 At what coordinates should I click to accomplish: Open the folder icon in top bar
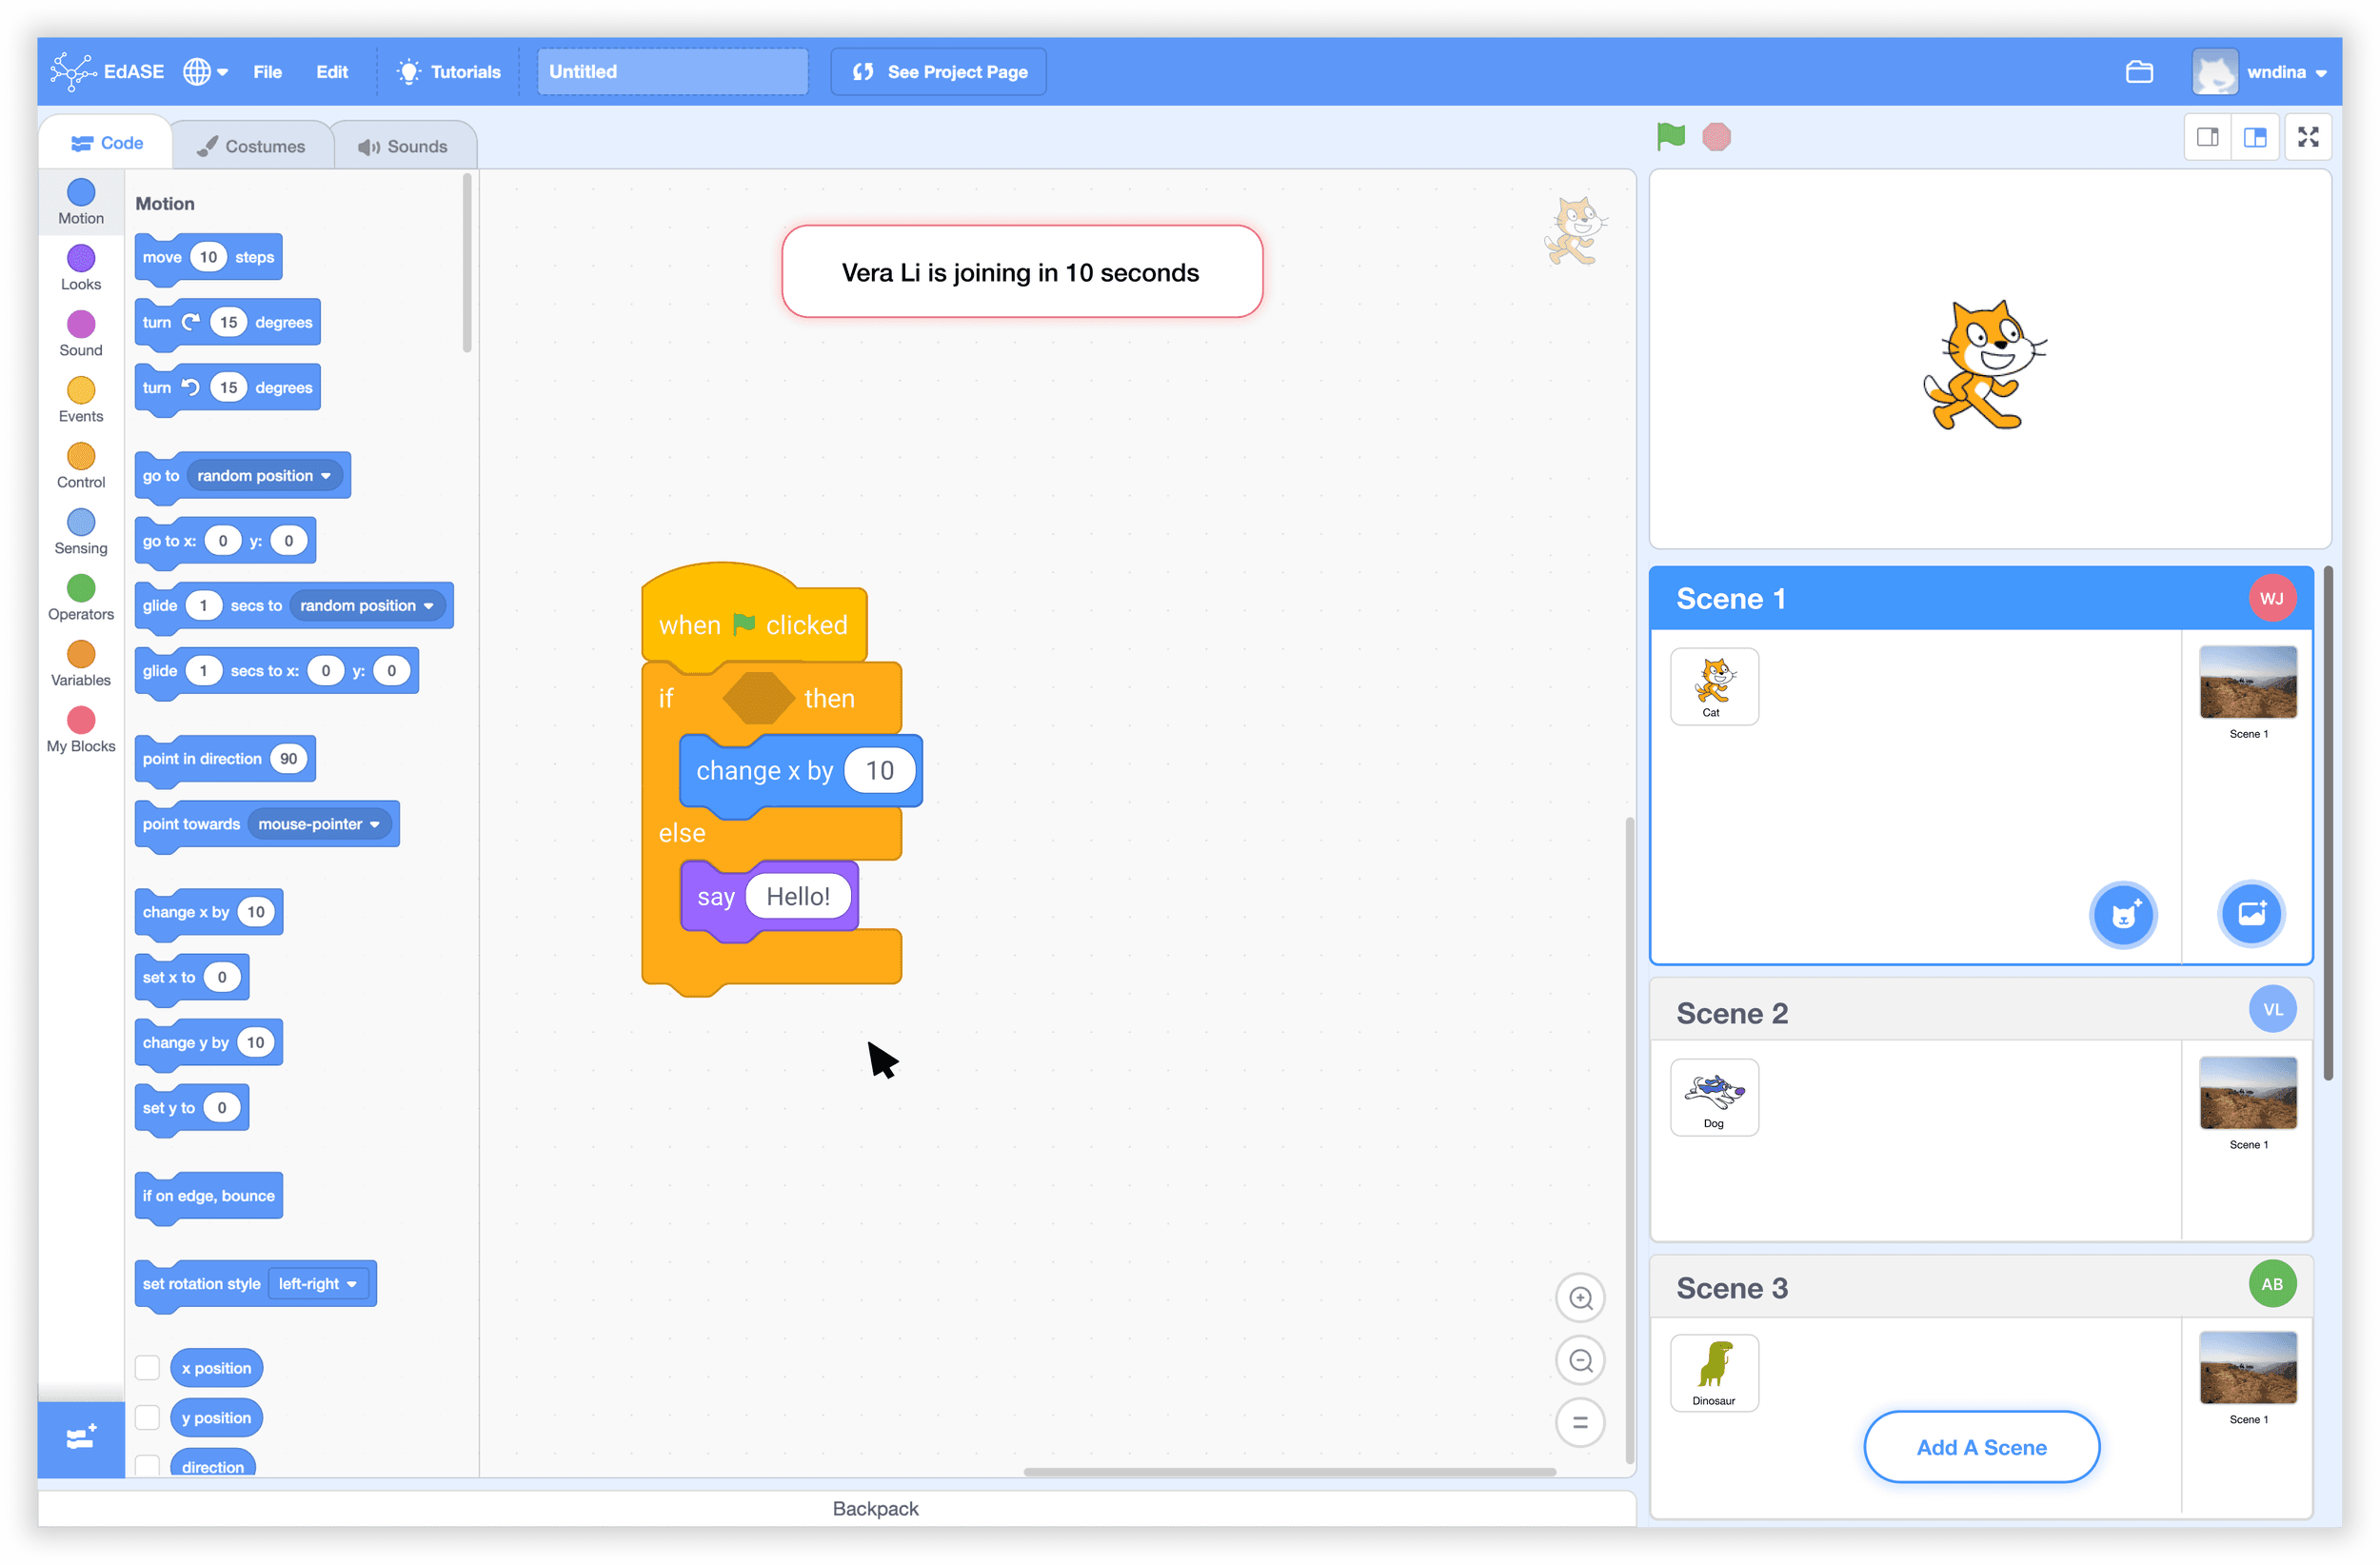click(x=2139, y=72)
